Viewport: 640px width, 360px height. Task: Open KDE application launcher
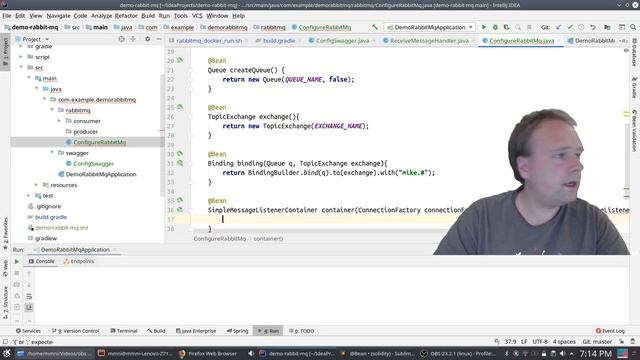(x=7, y=353)
